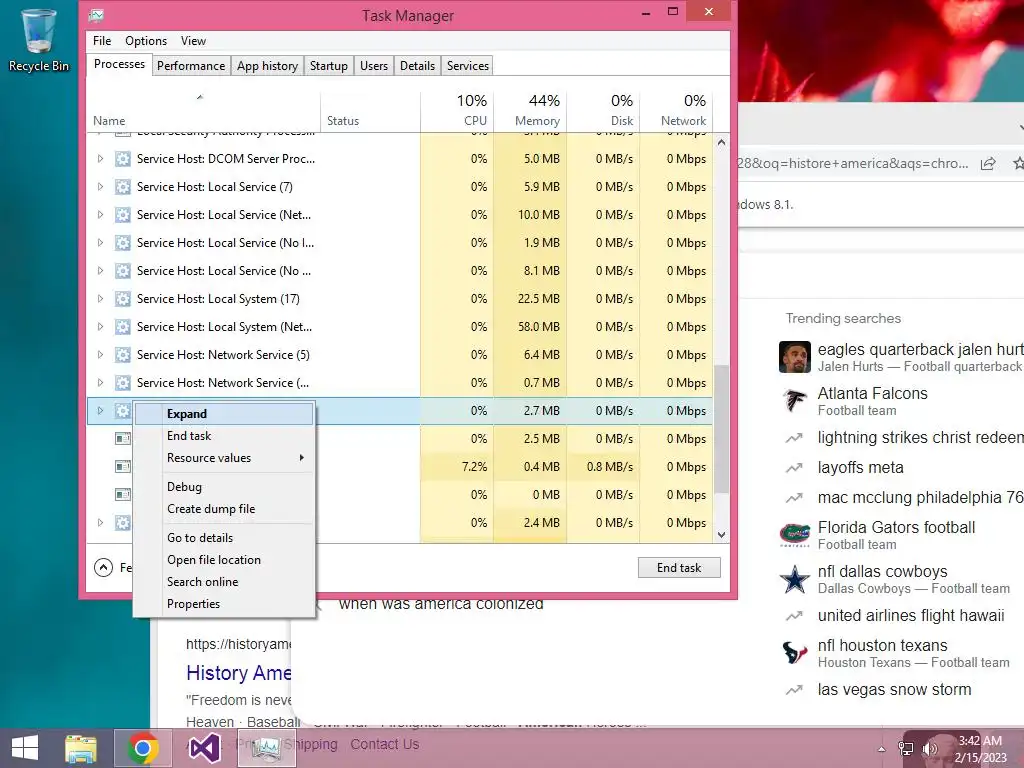Click gear icon of Service Host: Local Service (7)

[x=123, y=187]
